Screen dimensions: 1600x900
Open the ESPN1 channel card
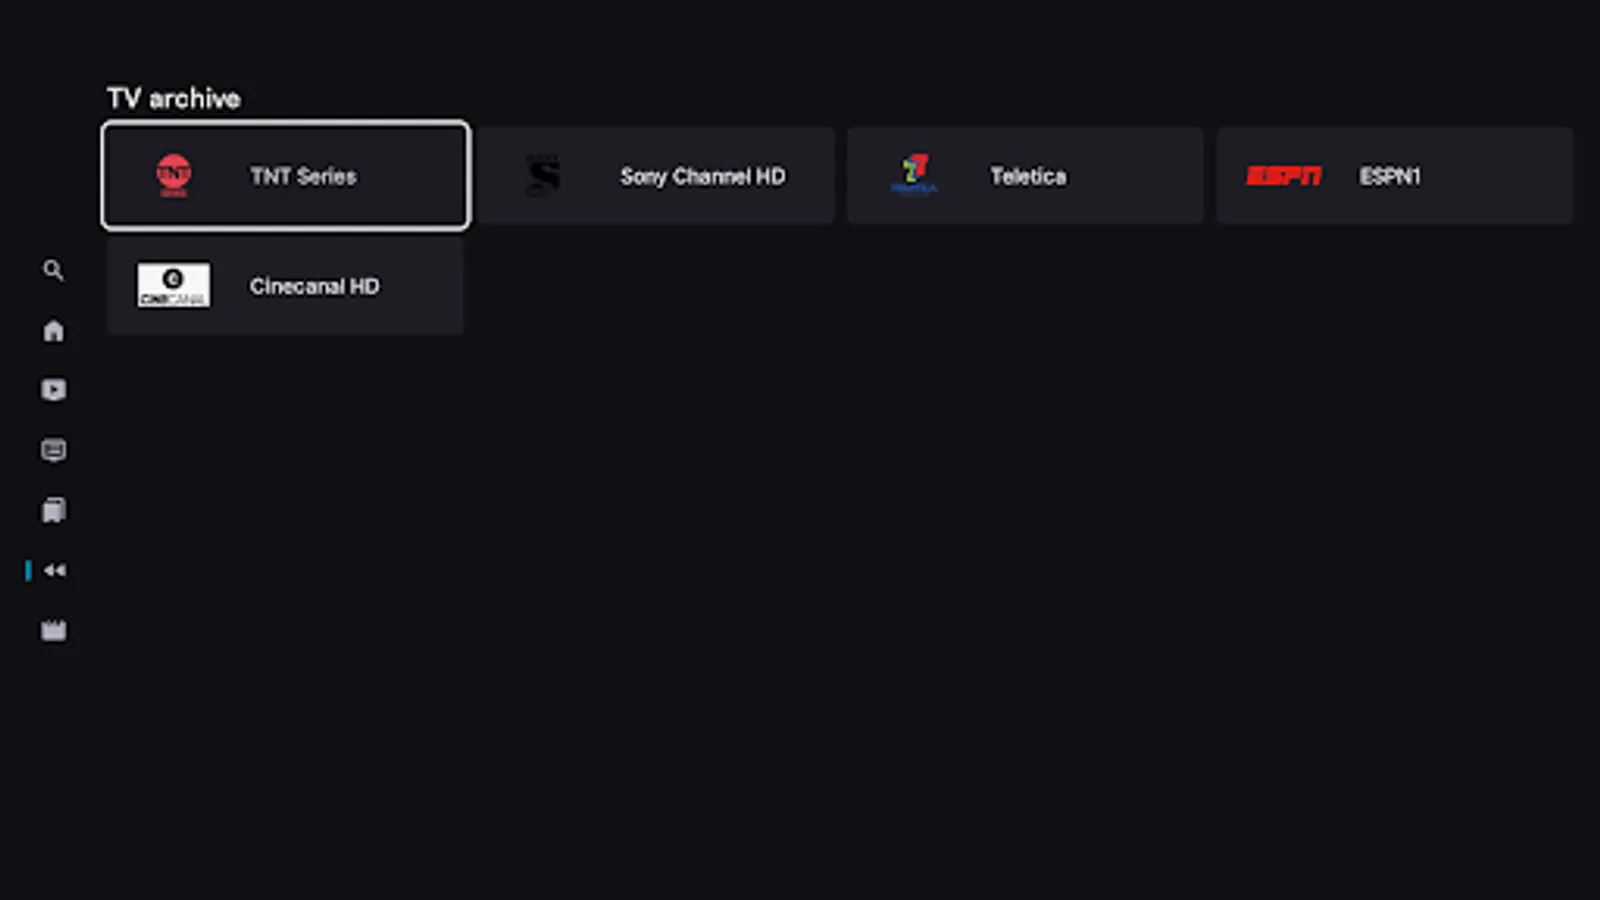pos(1394,175)
